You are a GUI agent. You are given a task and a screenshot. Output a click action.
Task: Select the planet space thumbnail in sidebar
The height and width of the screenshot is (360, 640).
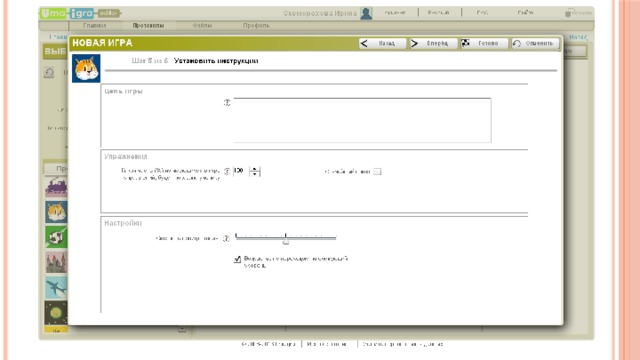tap(56, 313)
